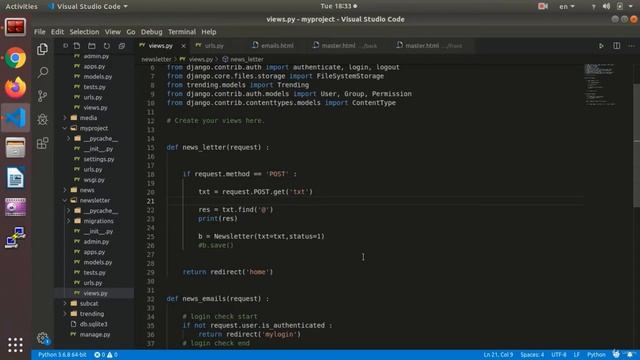
Task: Open db.sqlite3 in the explorer
Action: 93,324
